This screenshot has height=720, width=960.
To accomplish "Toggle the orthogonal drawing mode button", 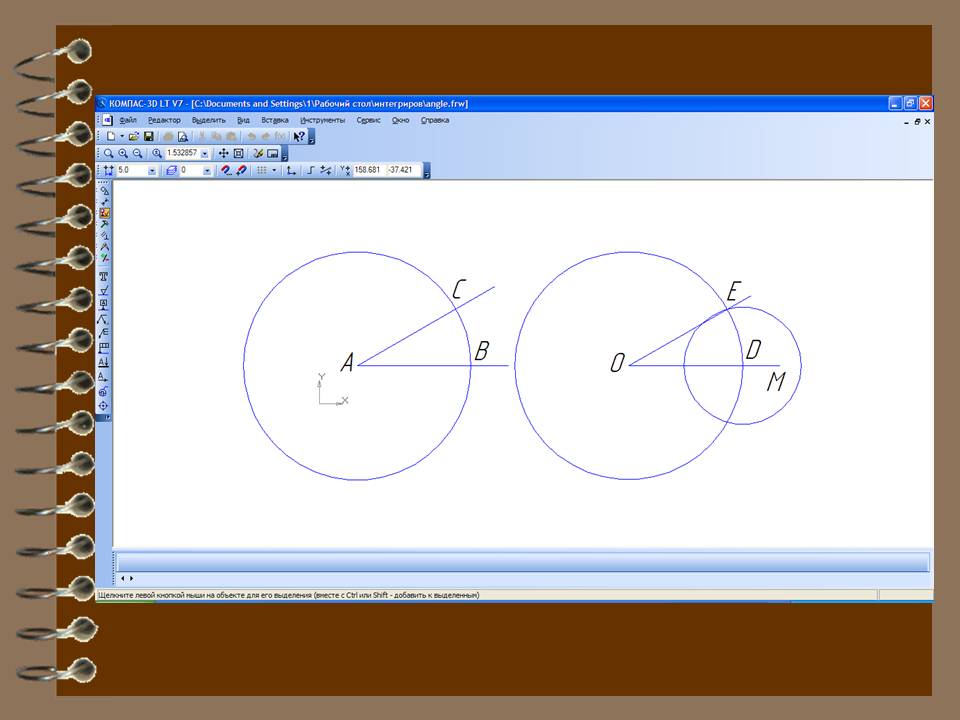I will pyautogui.click(x=291, y=171).
